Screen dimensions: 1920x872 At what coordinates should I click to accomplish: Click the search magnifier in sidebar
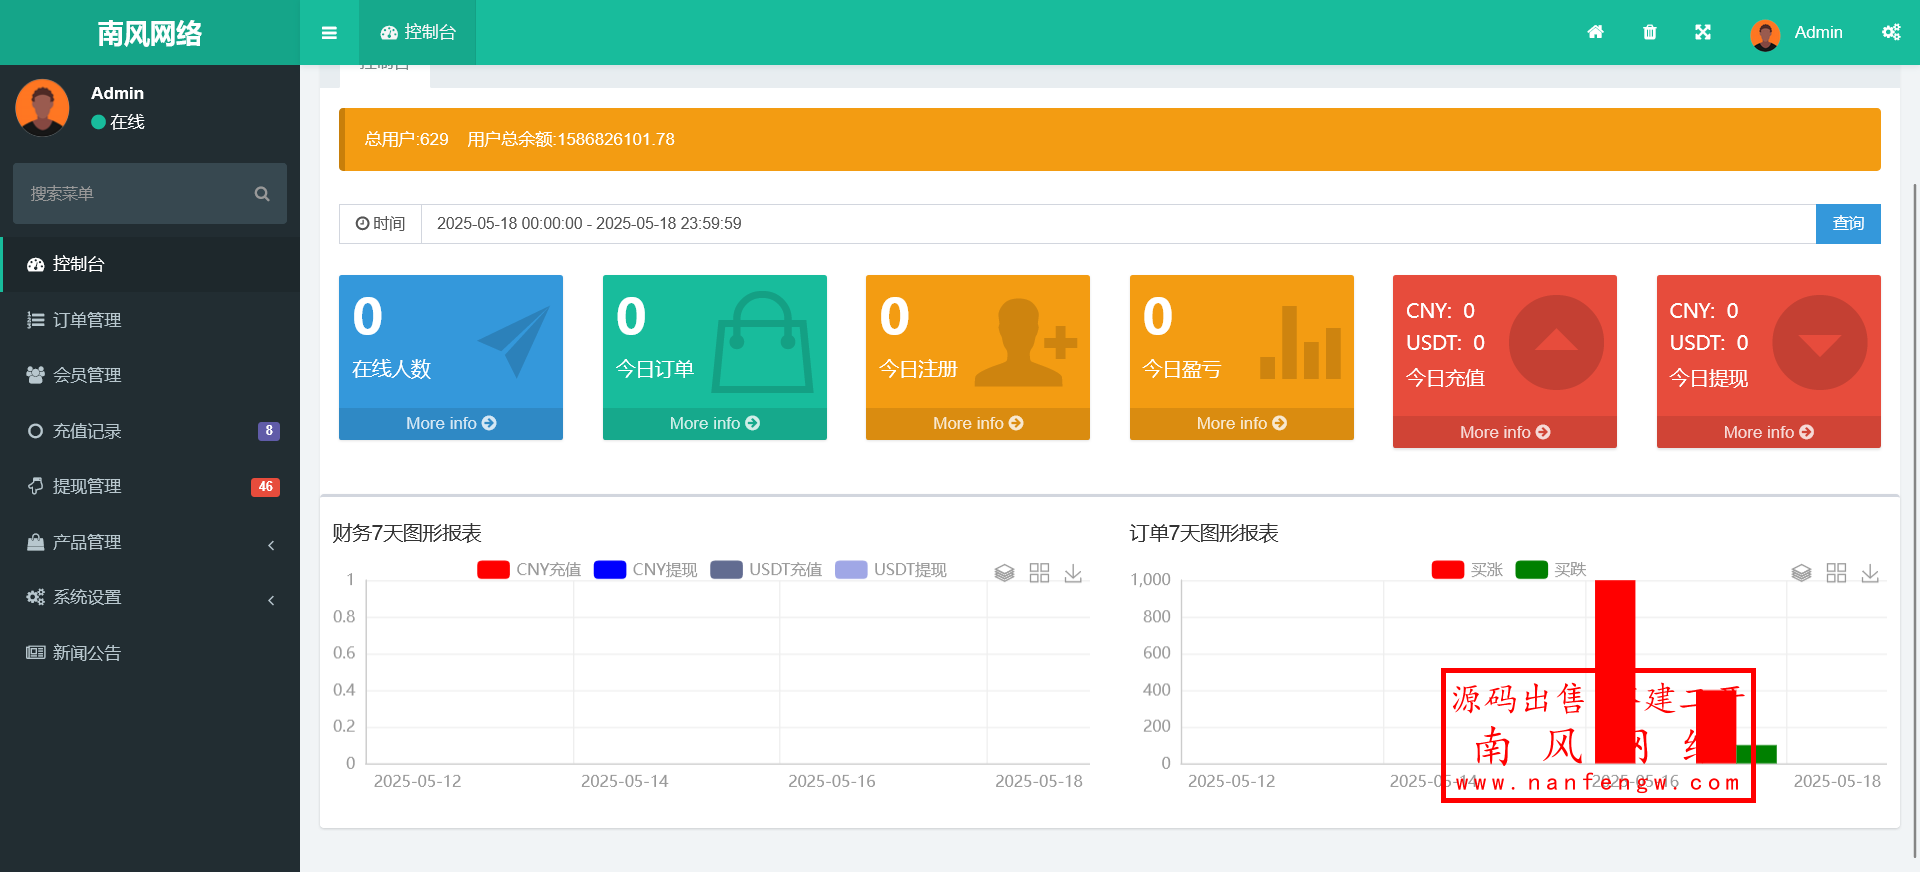pos(262,194)
